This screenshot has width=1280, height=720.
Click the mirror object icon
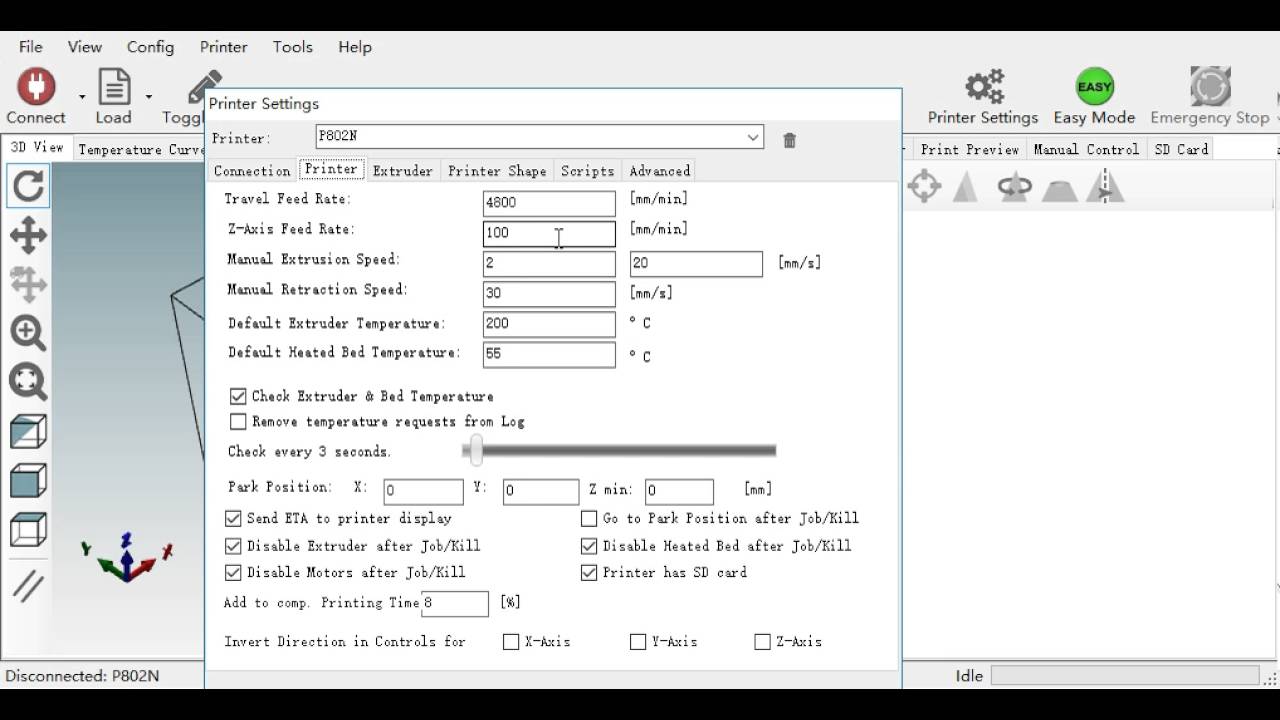coord(1105,186)
